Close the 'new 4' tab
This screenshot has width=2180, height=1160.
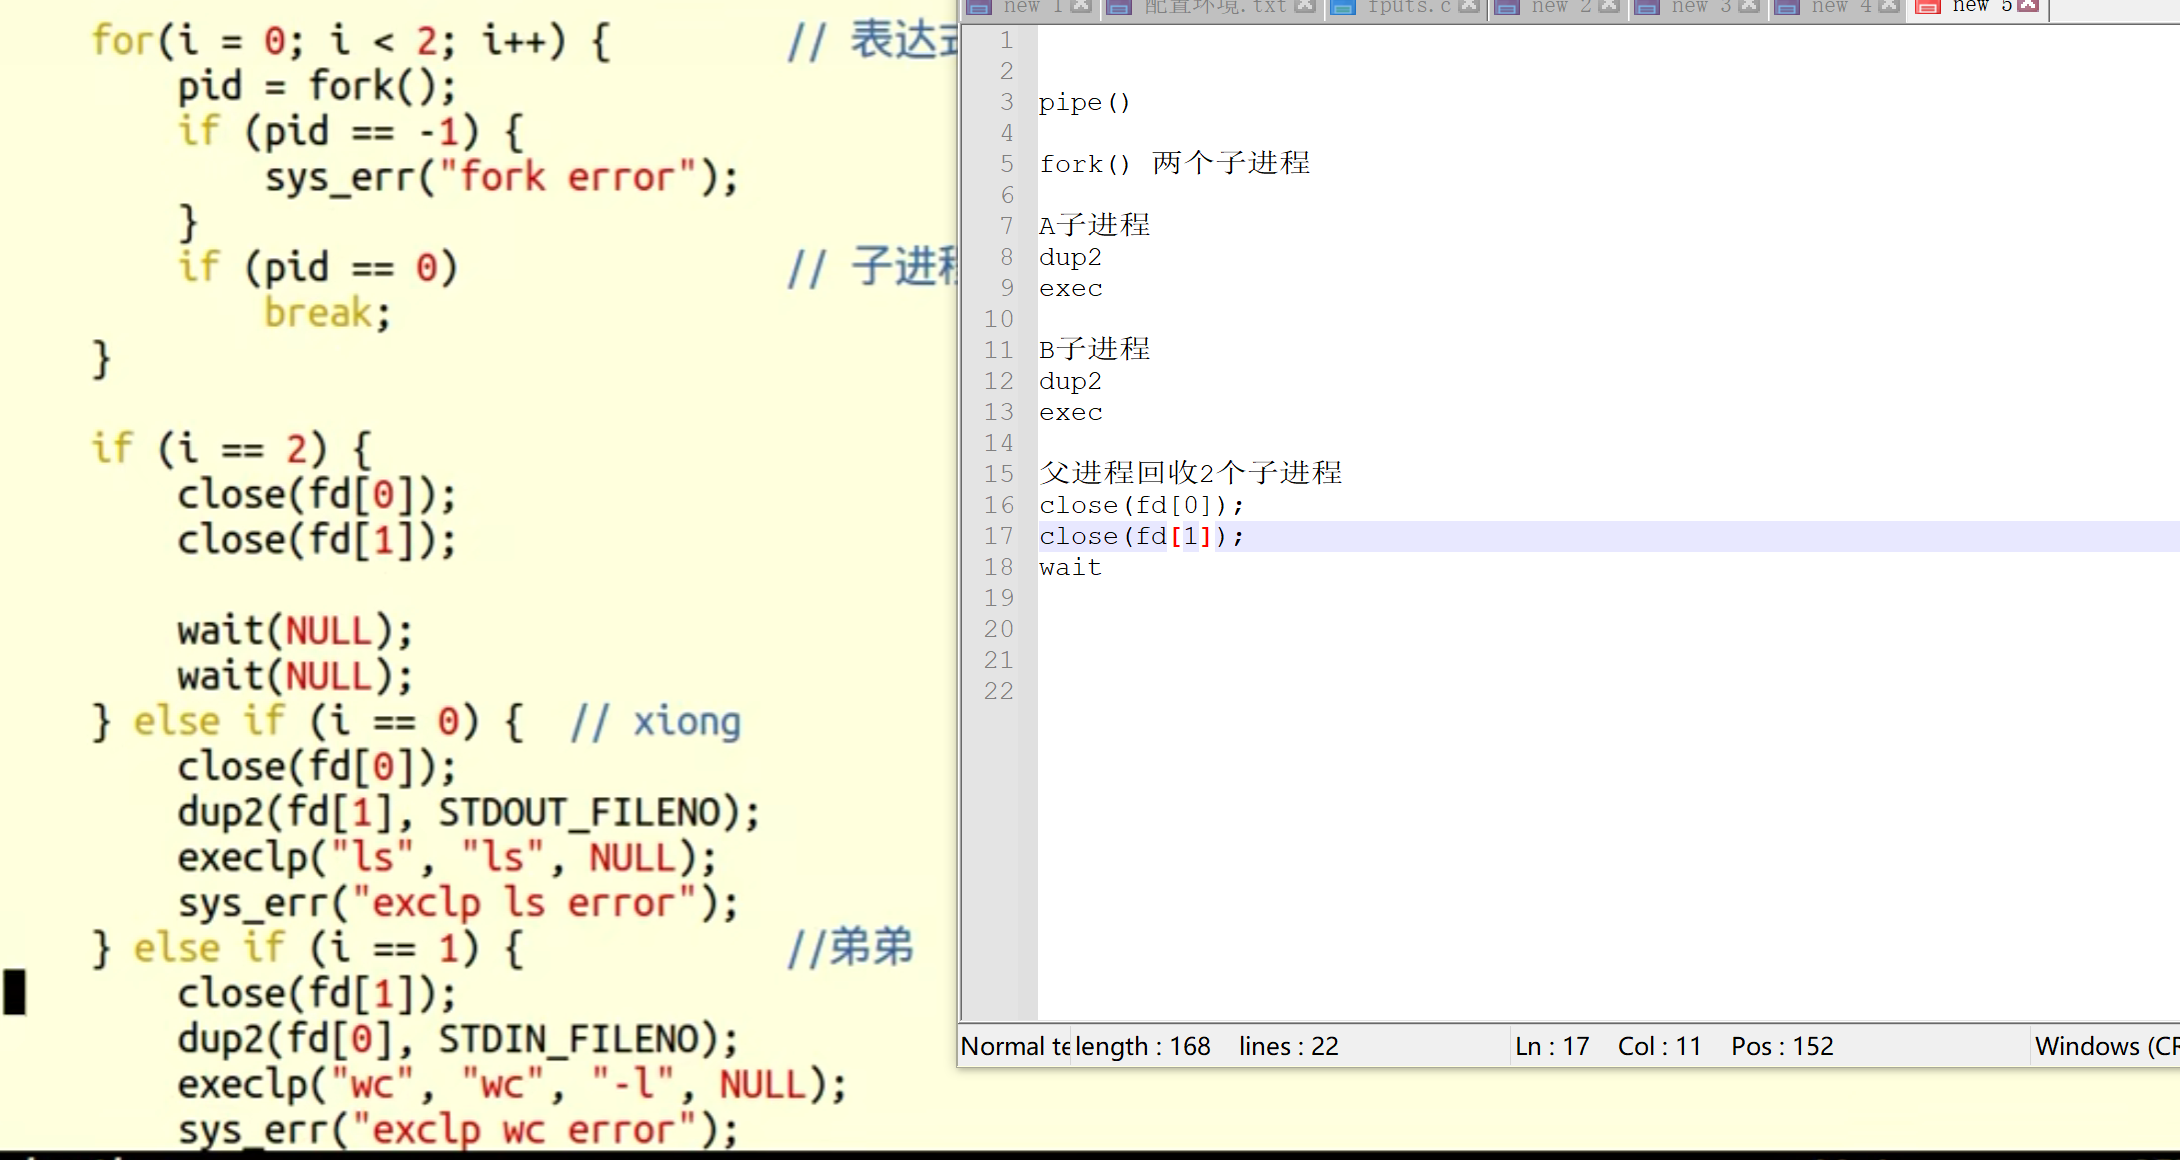point(1888,6)
